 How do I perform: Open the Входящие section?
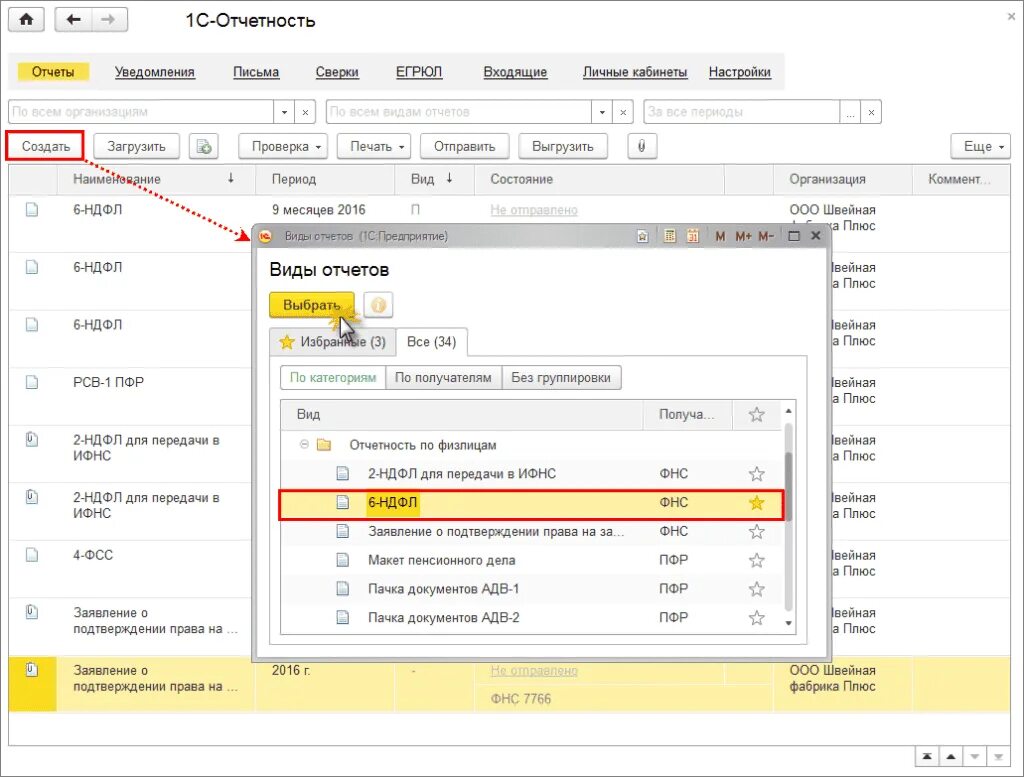pos(515,72)
